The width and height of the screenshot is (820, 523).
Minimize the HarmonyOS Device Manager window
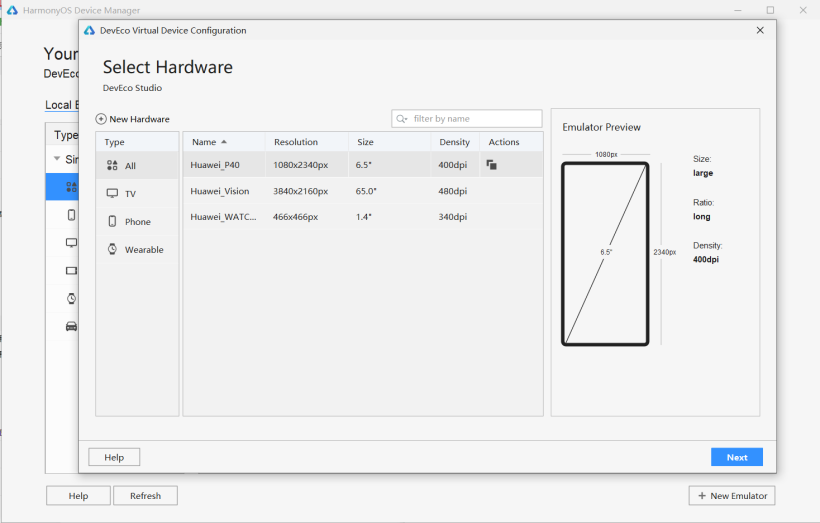pyautogui.click(x=738, y=10)
